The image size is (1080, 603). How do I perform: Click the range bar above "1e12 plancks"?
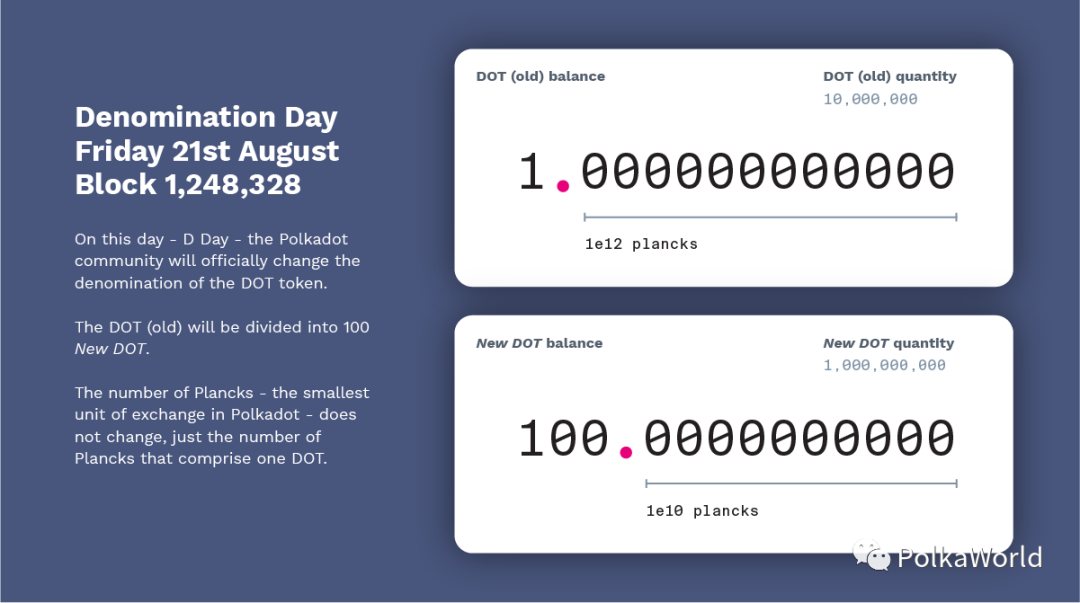[x=770, y=216]
